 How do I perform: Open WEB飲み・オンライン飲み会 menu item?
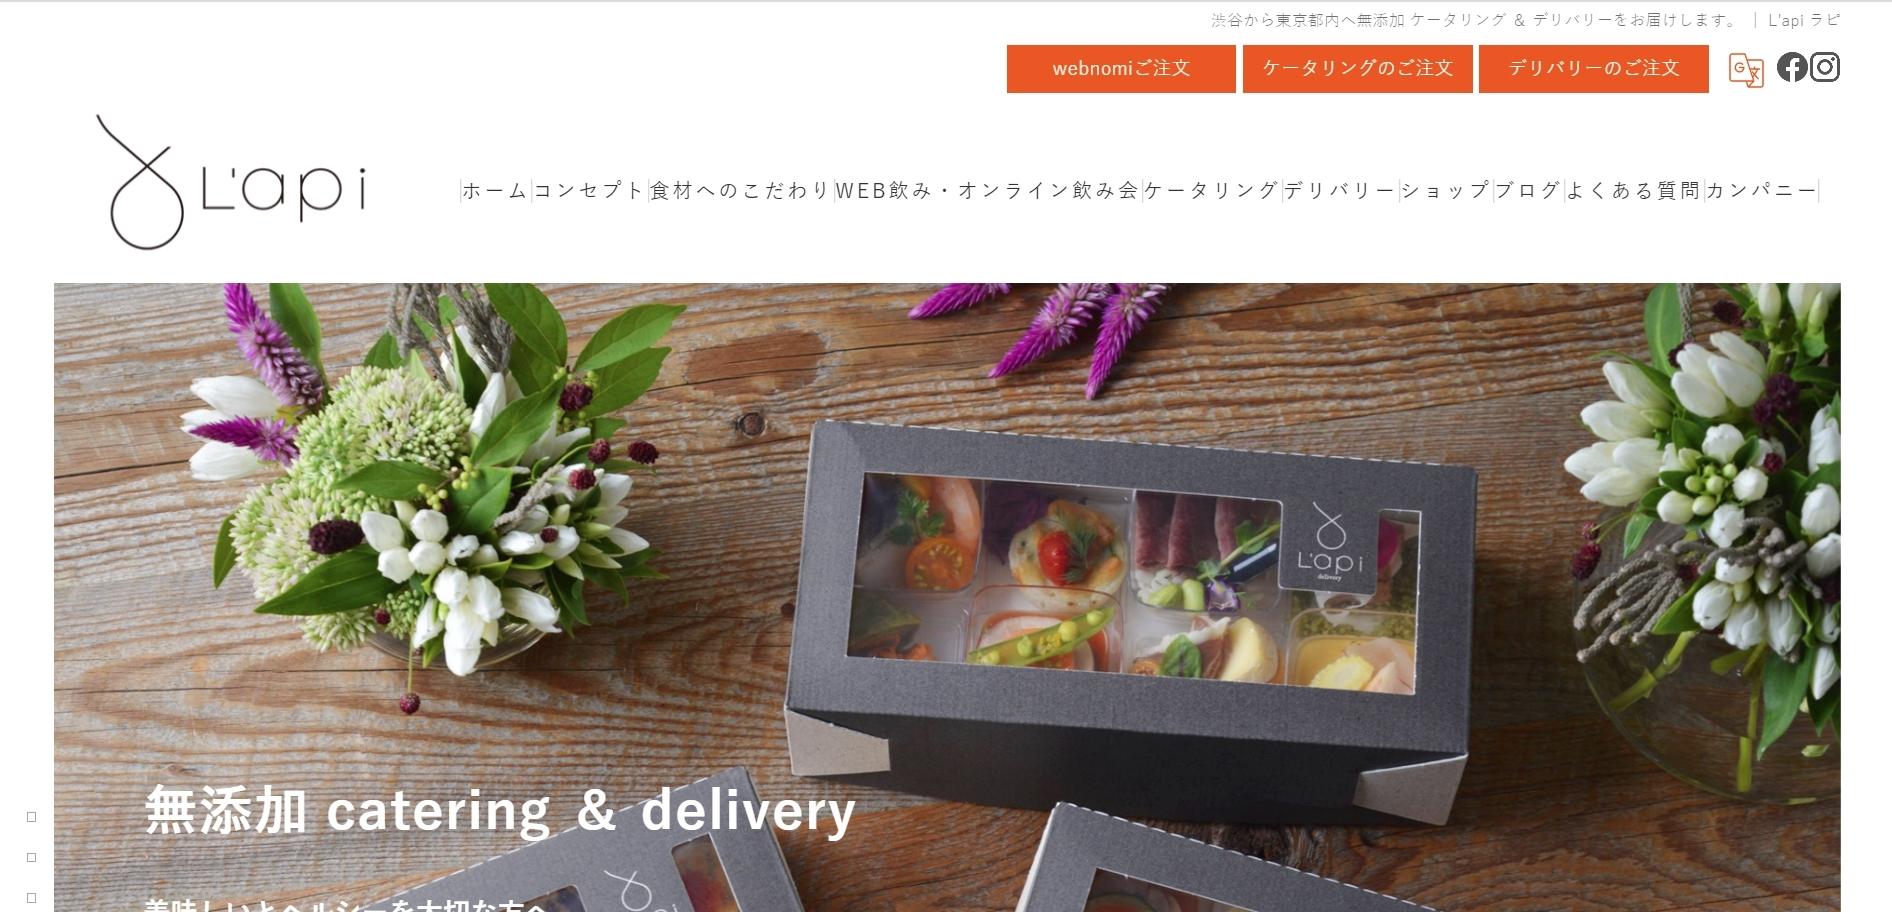pos(987,190)
